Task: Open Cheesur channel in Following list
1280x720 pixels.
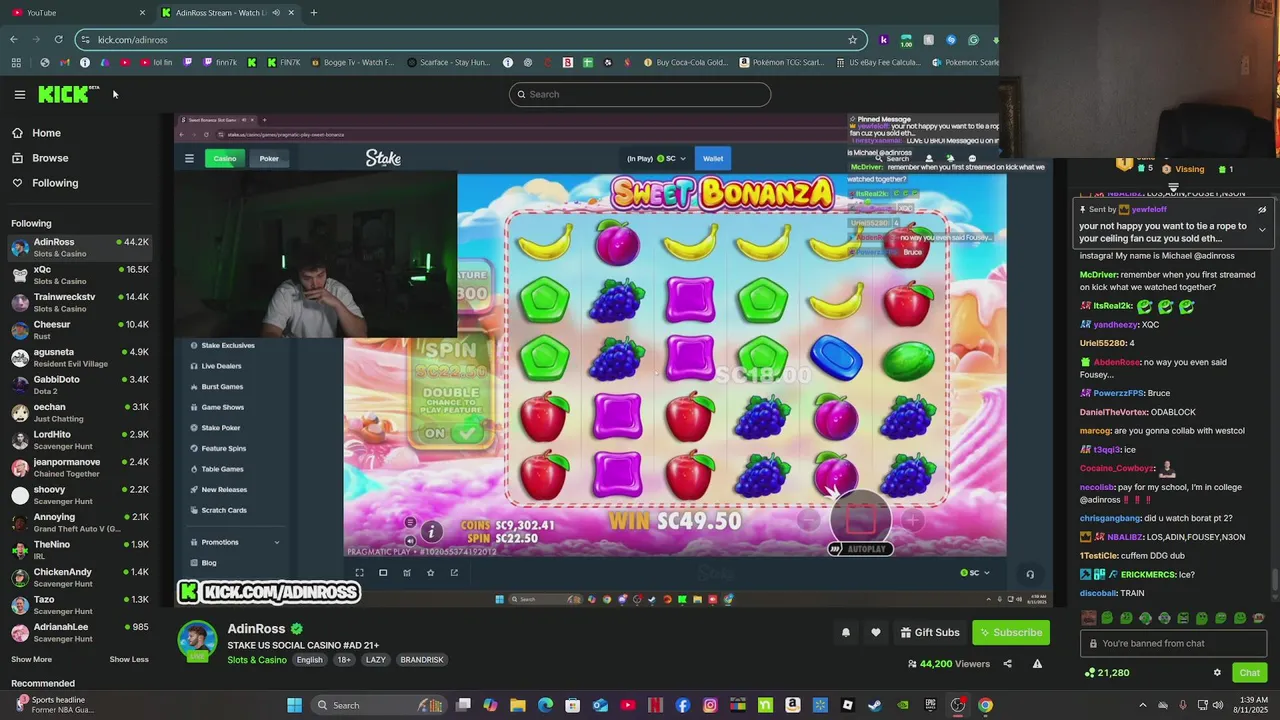Action: tap(80, 330)
